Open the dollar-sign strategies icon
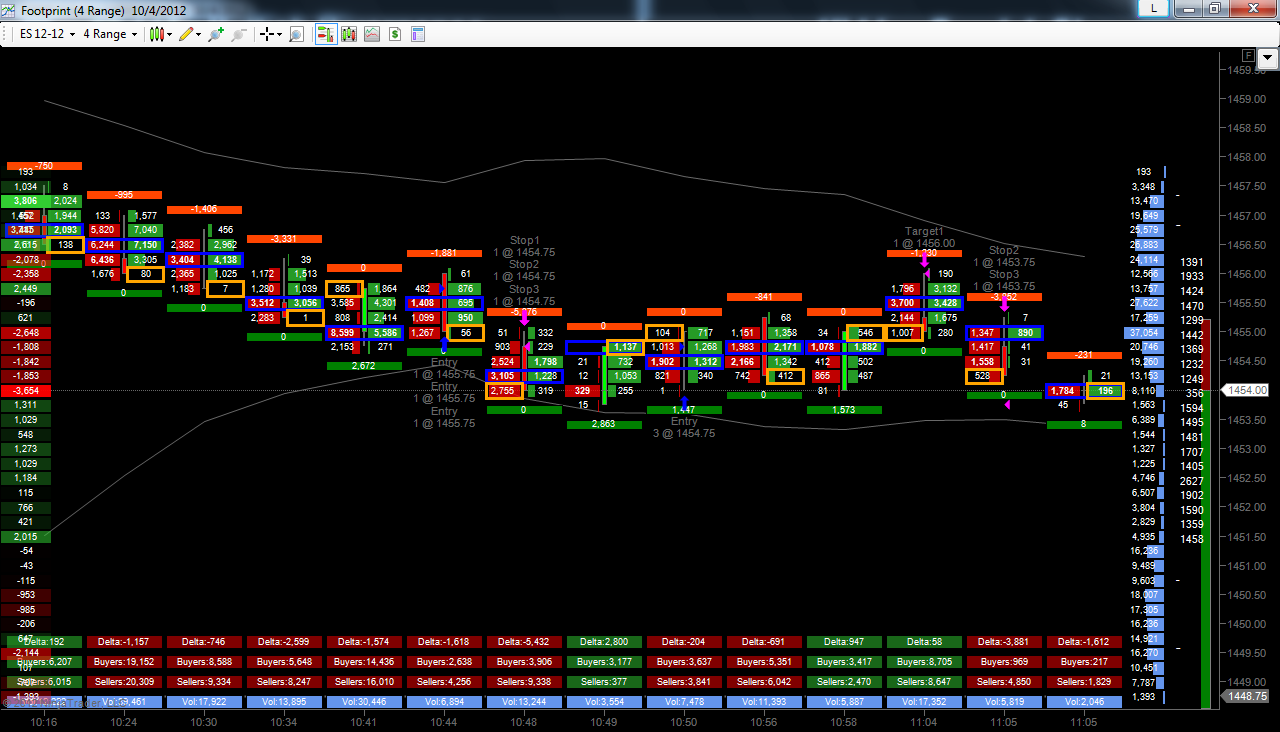Viewport: 1280px width, 732px height. click(x=395, y=34)
